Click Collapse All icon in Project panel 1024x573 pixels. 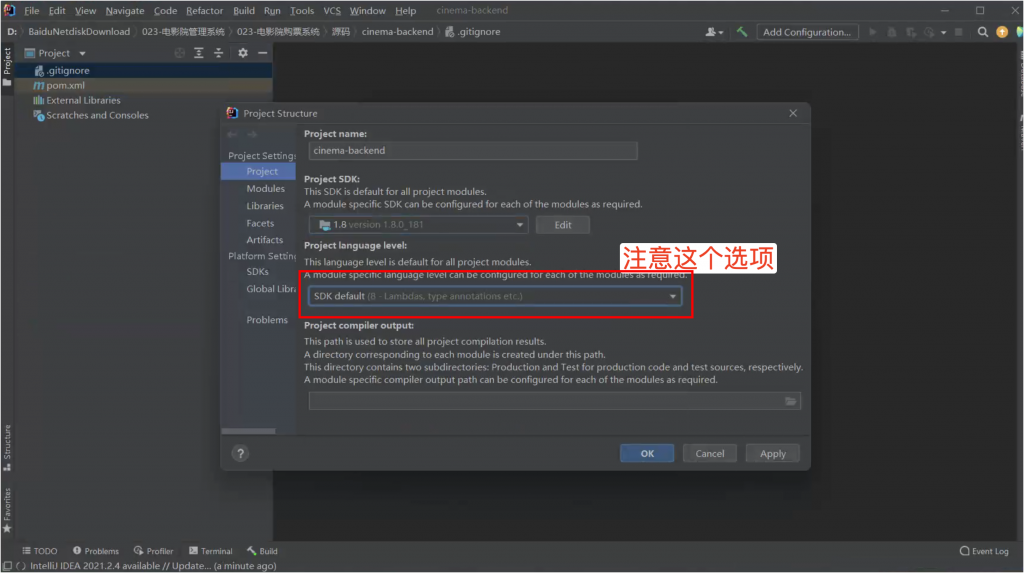pyautogui.click(x=219, y=53)
